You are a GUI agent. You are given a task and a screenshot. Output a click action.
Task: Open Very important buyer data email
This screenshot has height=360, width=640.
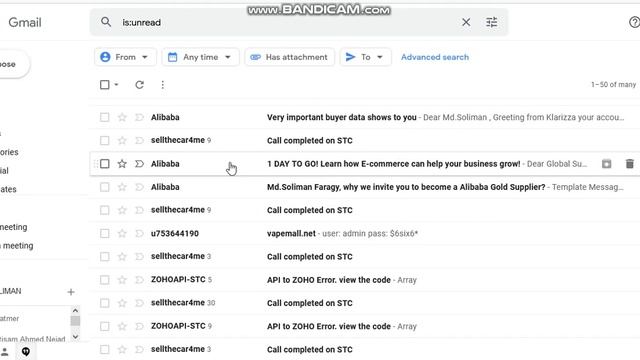[x=364, y=118]
